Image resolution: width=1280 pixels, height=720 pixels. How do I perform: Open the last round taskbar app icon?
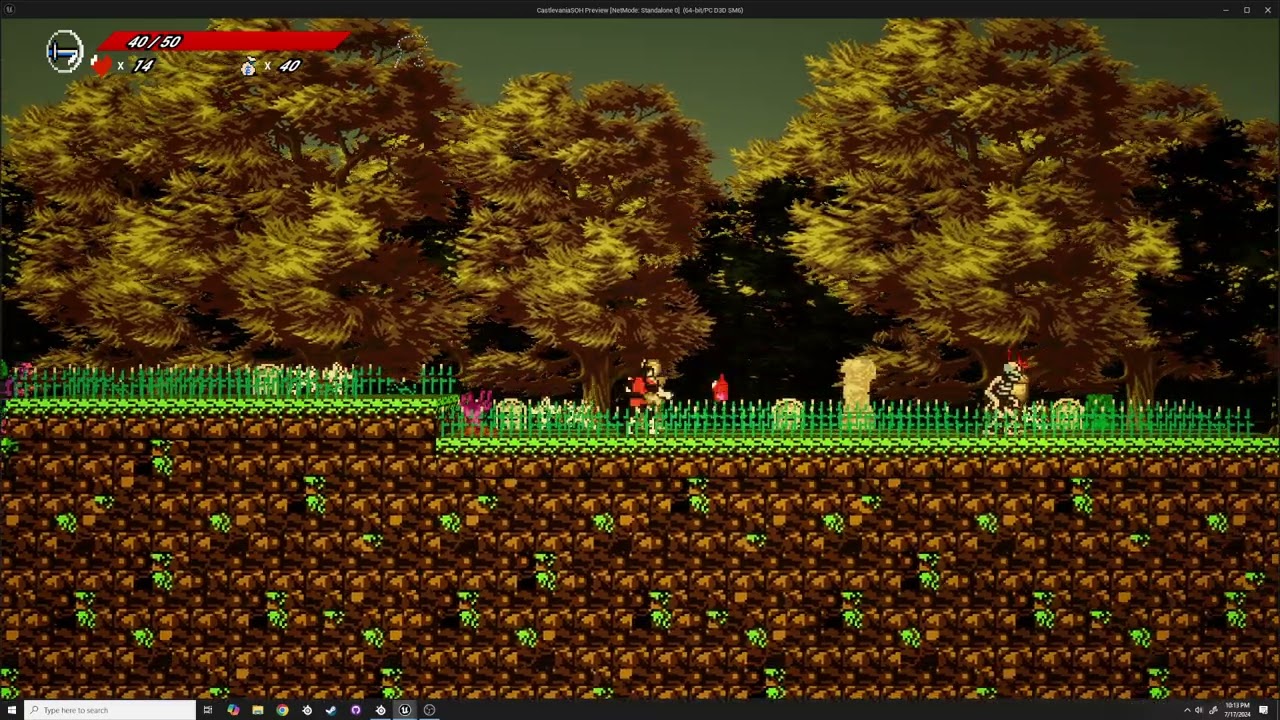point(429,710)
